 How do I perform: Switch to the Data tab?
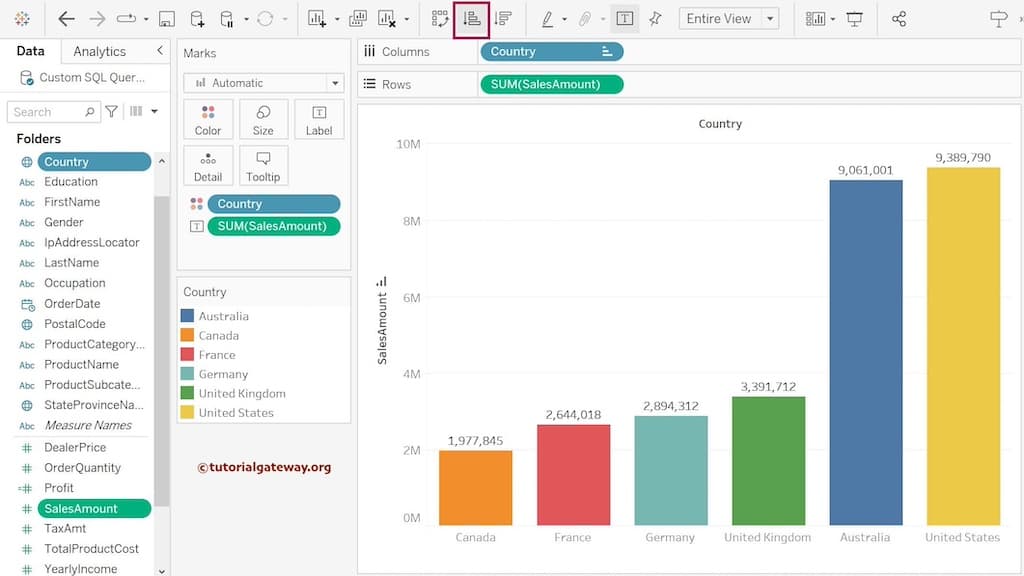click(x=30, y=50)
